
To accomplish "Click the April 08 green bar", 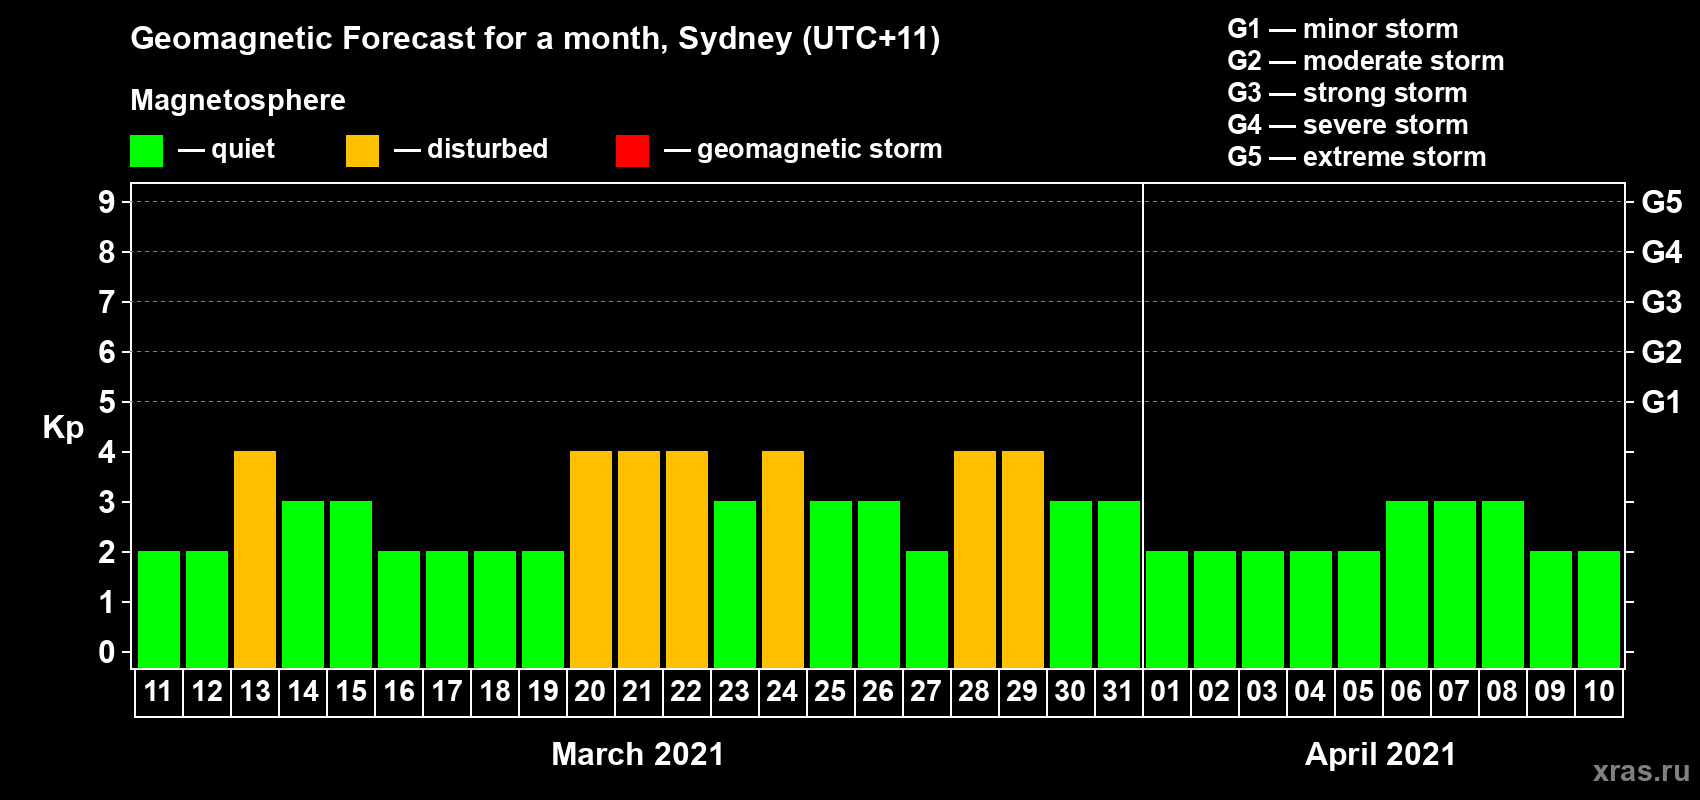I will (x=1503, y=584).
